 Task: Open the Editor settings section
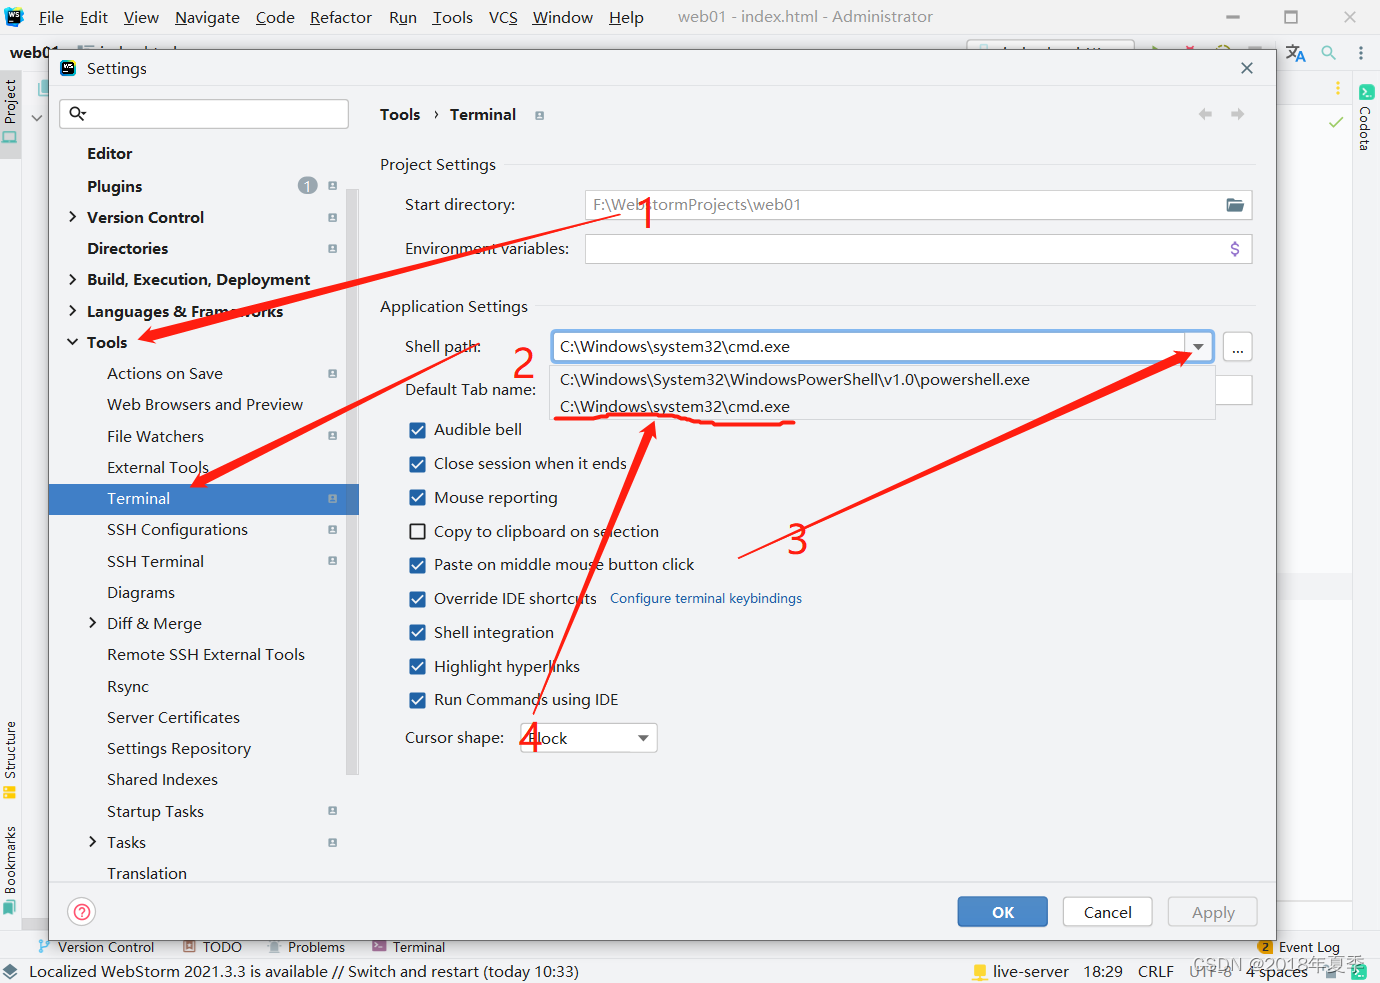tap(110, 154)
